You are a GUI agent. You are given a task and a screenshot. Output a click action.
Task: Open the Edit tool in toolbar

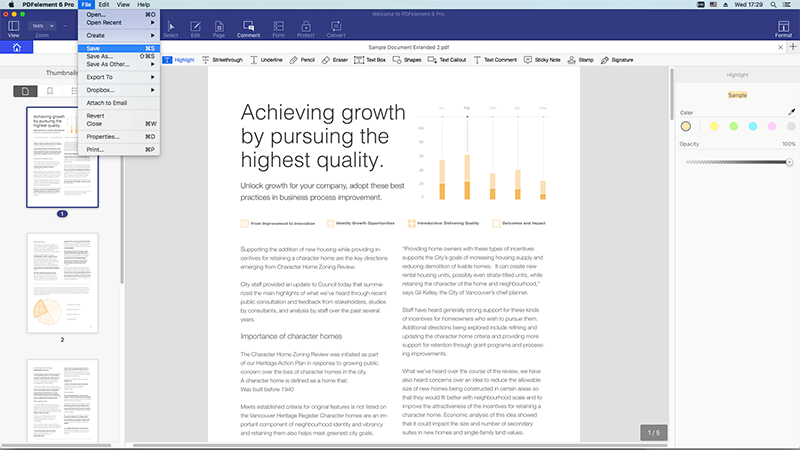(195, 29)
